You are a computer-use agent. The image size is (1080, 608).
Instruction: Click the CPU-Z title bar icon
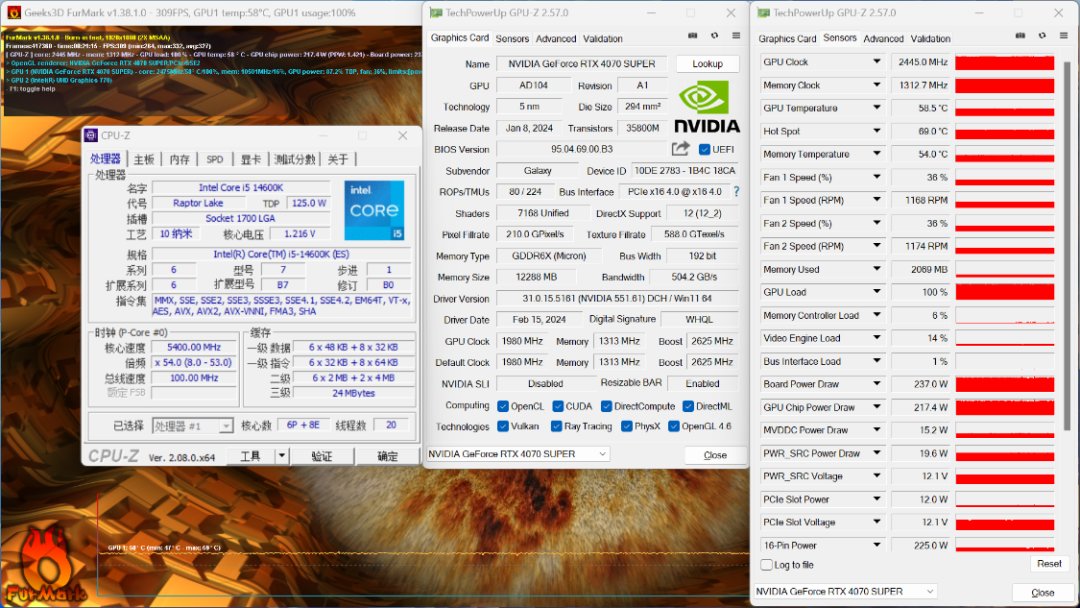coord(91,136)
